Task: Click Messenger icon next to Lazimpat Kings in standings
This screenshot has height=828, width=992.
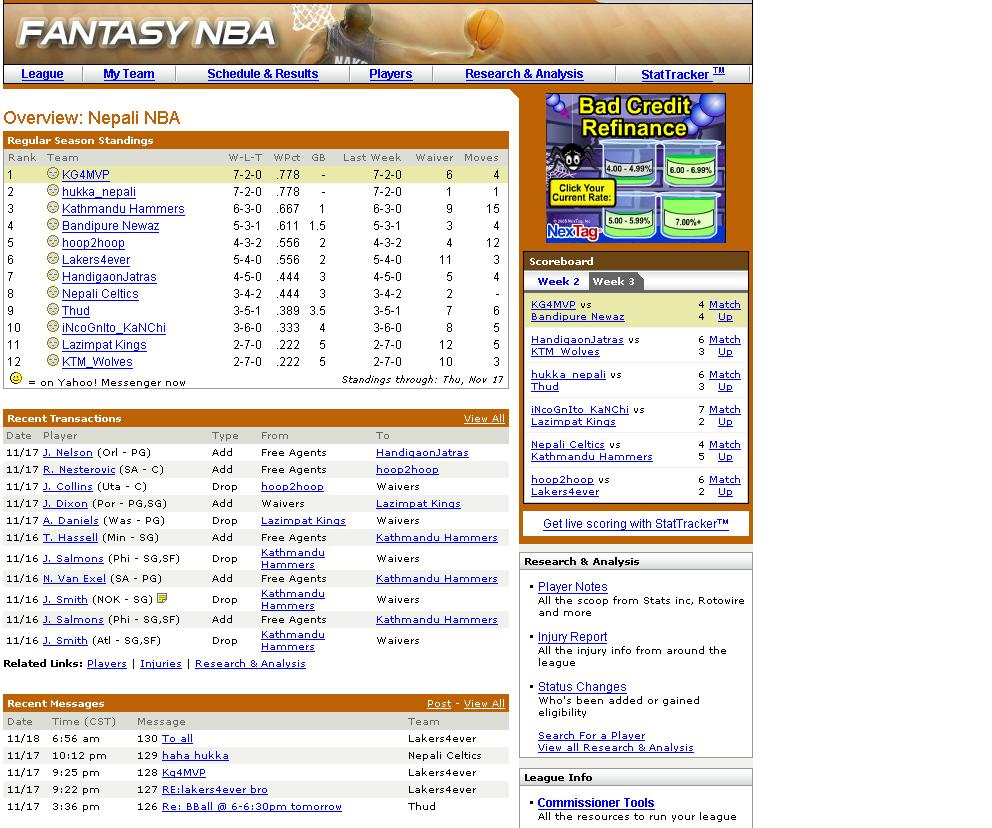Action: point(53,344)
